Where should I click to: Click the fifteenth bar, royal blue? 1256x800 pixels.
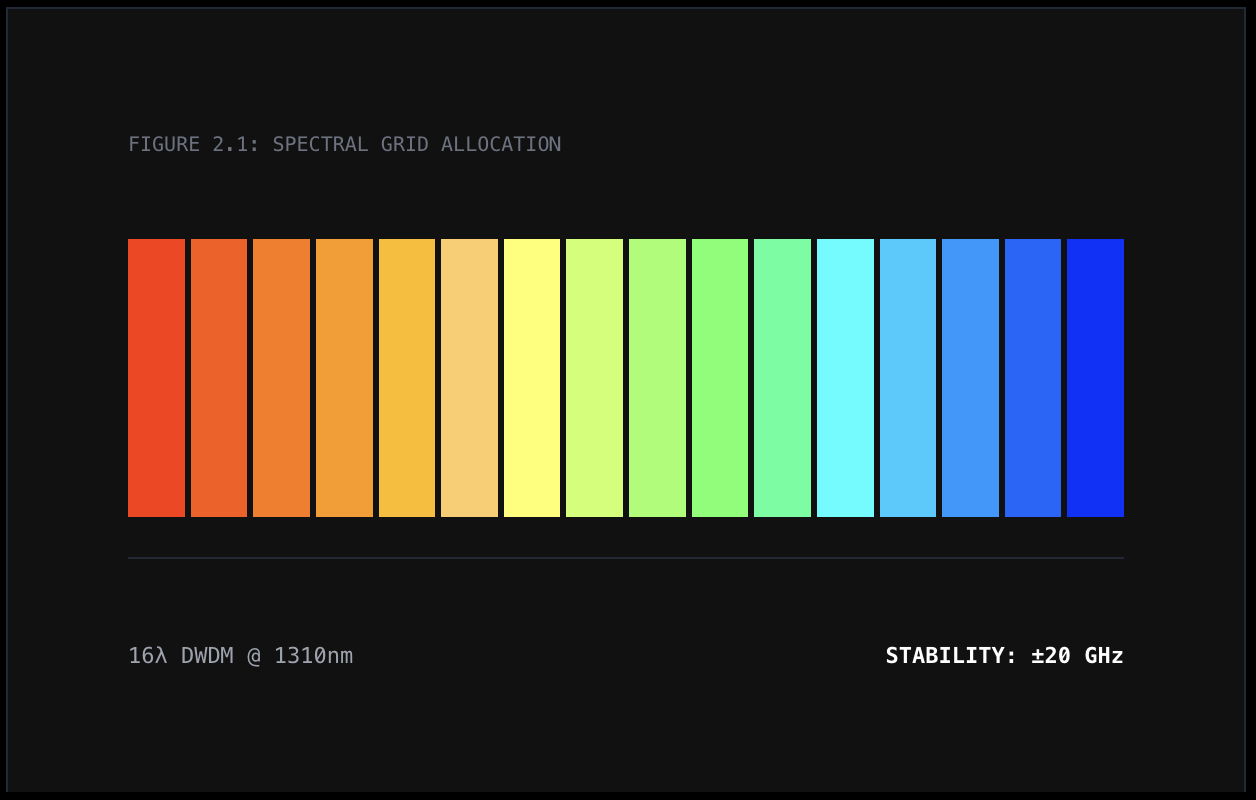(x=1033, y=378)
